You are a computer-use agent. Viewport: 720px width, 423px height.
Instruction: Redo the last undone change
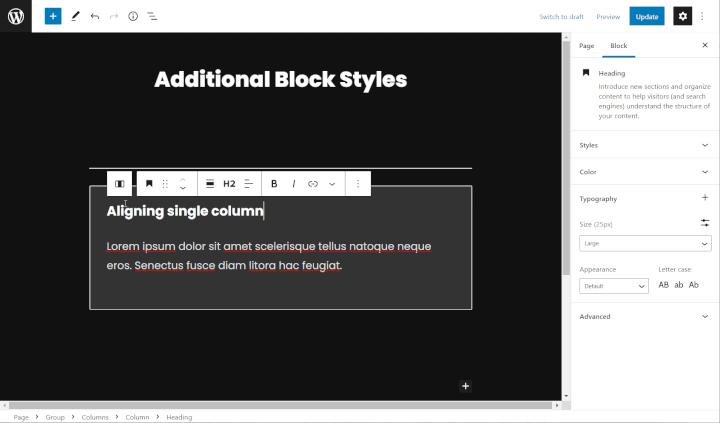113,16
